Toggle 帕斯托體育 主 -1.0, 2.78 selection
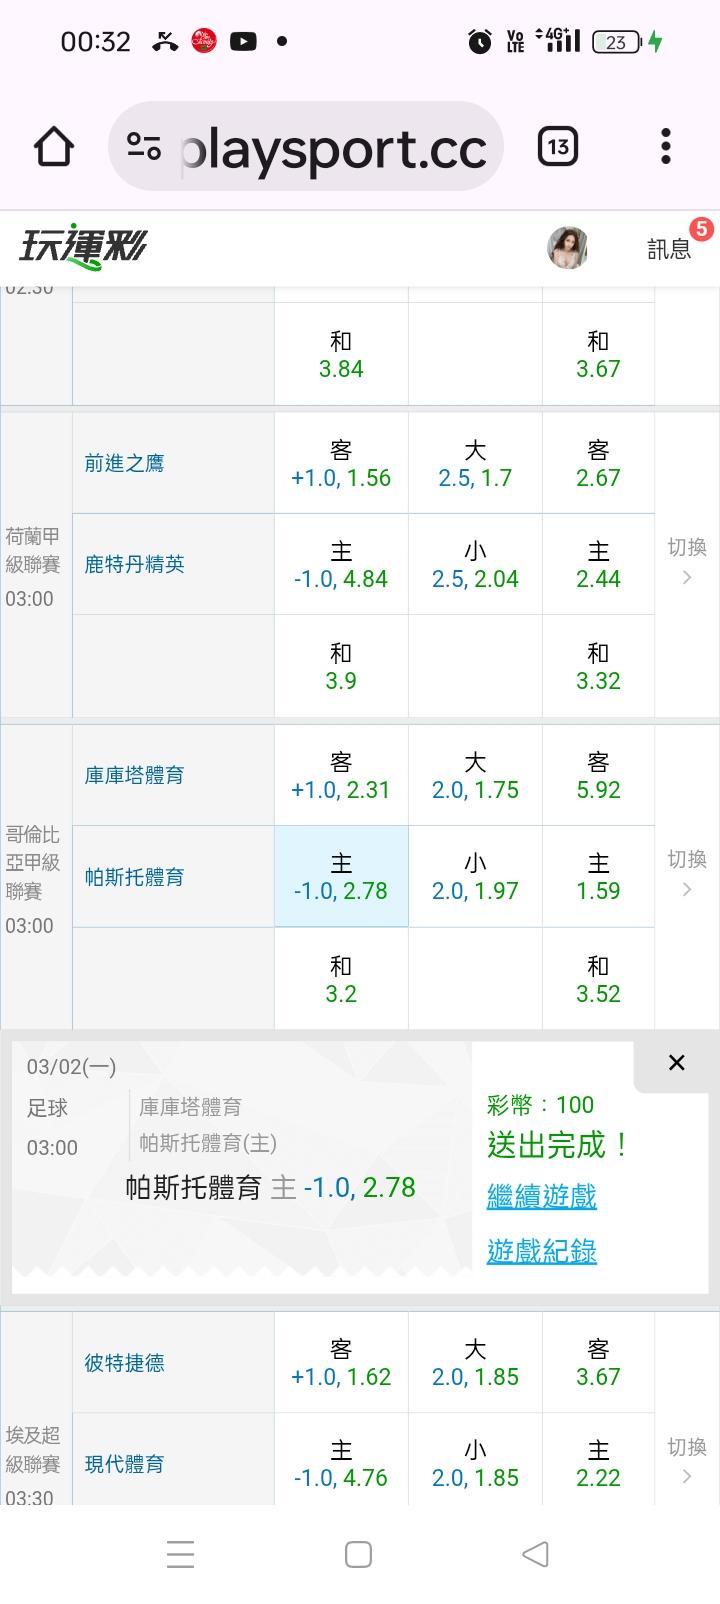Screen dimensions: 720x1604 pos(341,877)
